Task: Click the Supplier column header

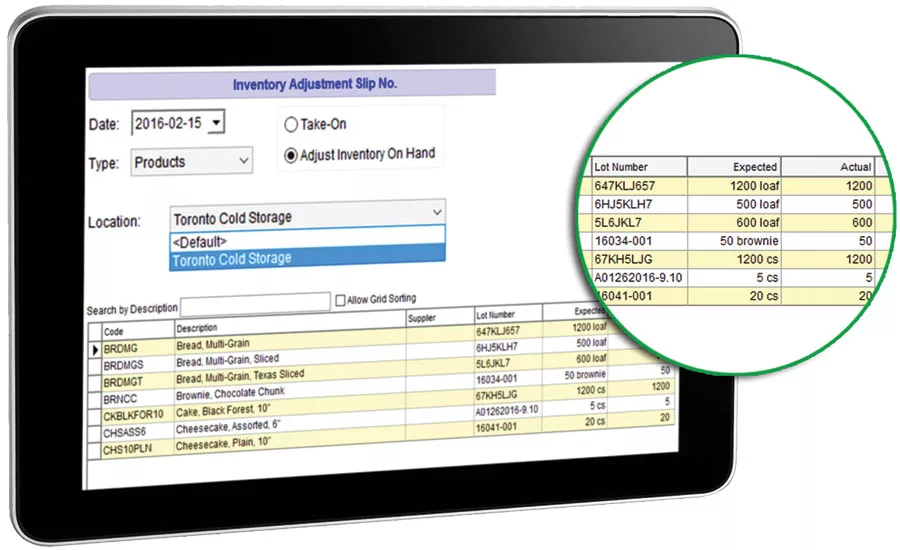Action: coord(440,317)
